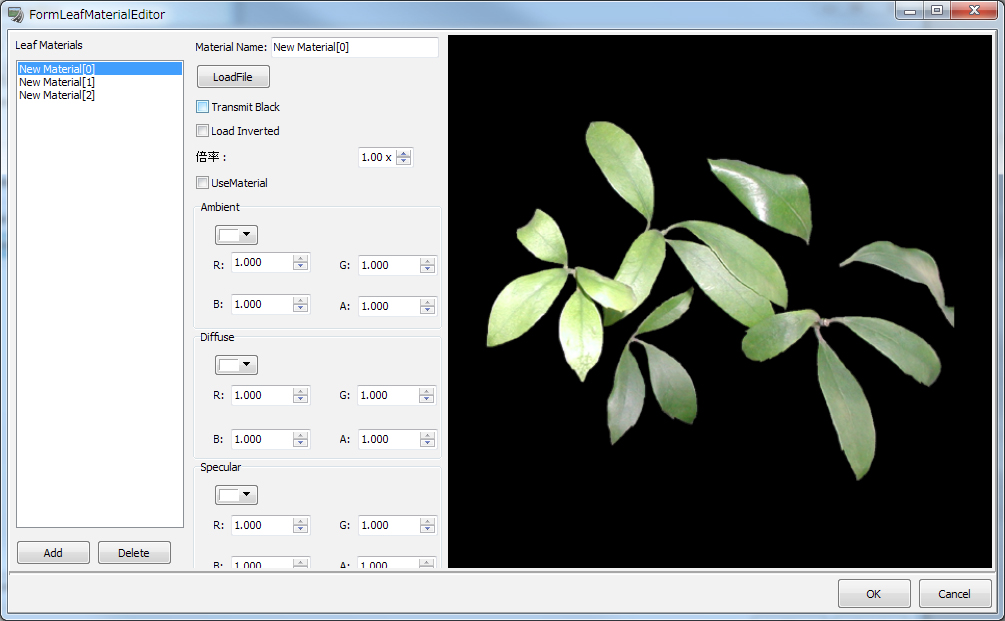Enable the Transmit Black checkbox
This screenshot has height=621, width=1005.
coord(203,106)
